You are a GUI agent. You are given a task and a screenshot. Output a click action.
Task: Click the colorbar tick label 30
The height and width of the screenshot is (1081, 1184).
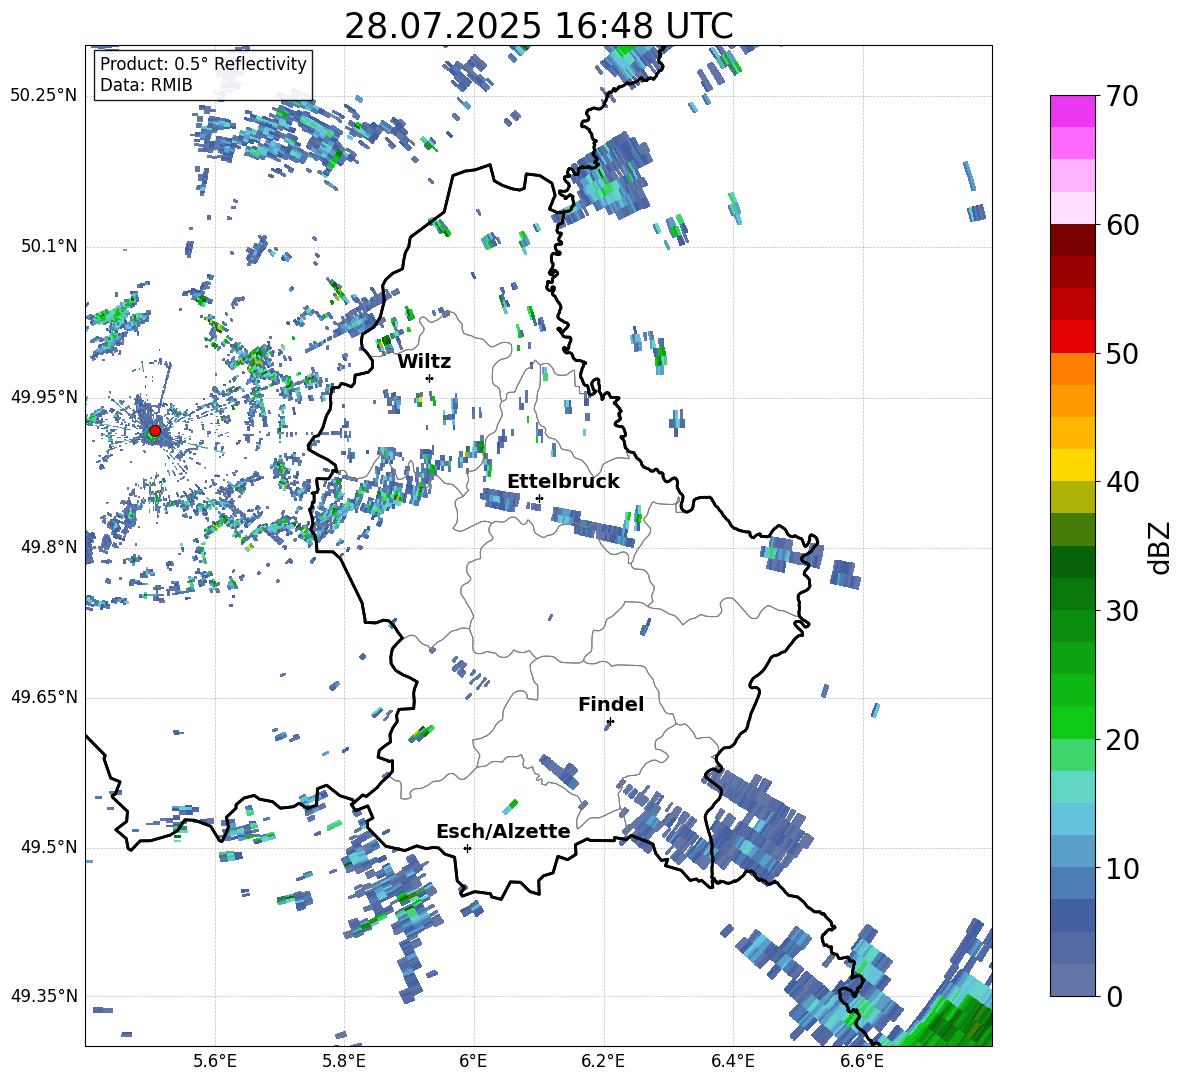[1122, 611]
